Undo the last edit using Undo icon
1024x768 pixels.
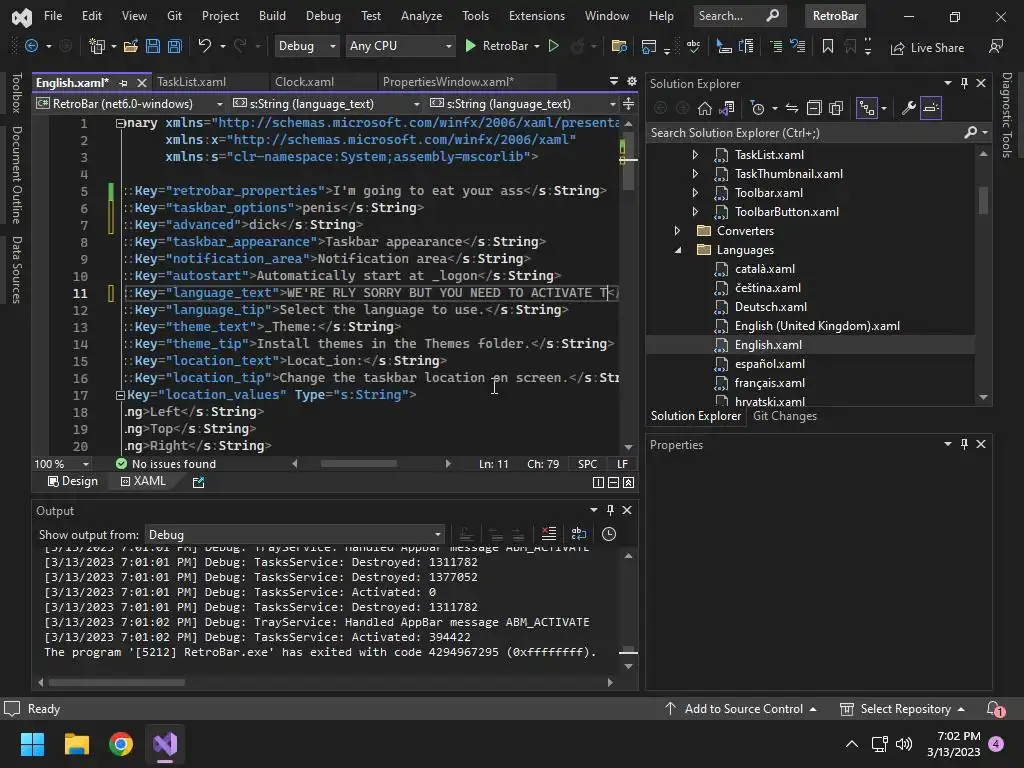coord(204,46)
